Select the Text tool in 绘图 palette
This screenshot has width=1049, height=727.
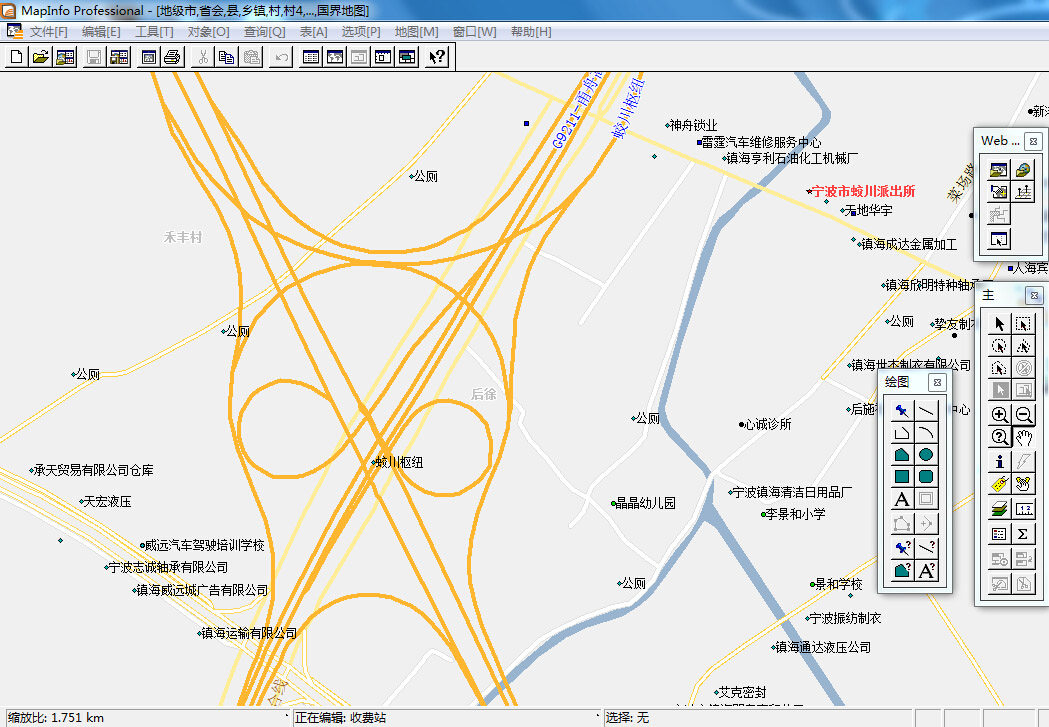[902, 499]
